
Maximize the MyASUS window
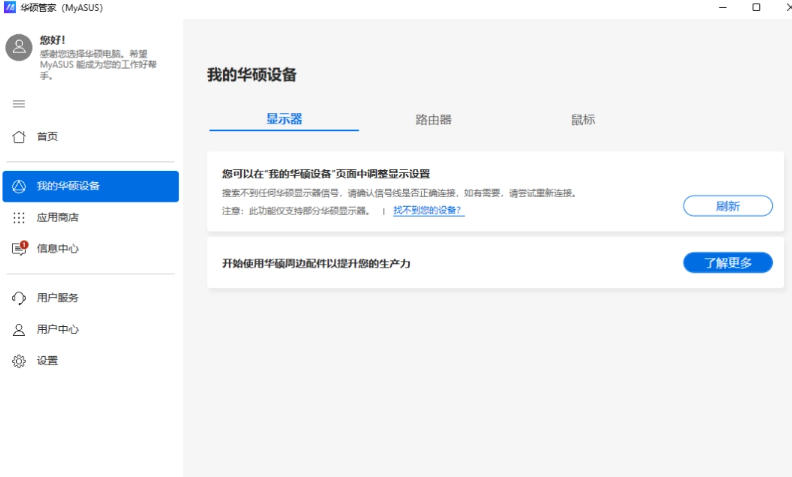pyautogui.click(x=756, y=7)
